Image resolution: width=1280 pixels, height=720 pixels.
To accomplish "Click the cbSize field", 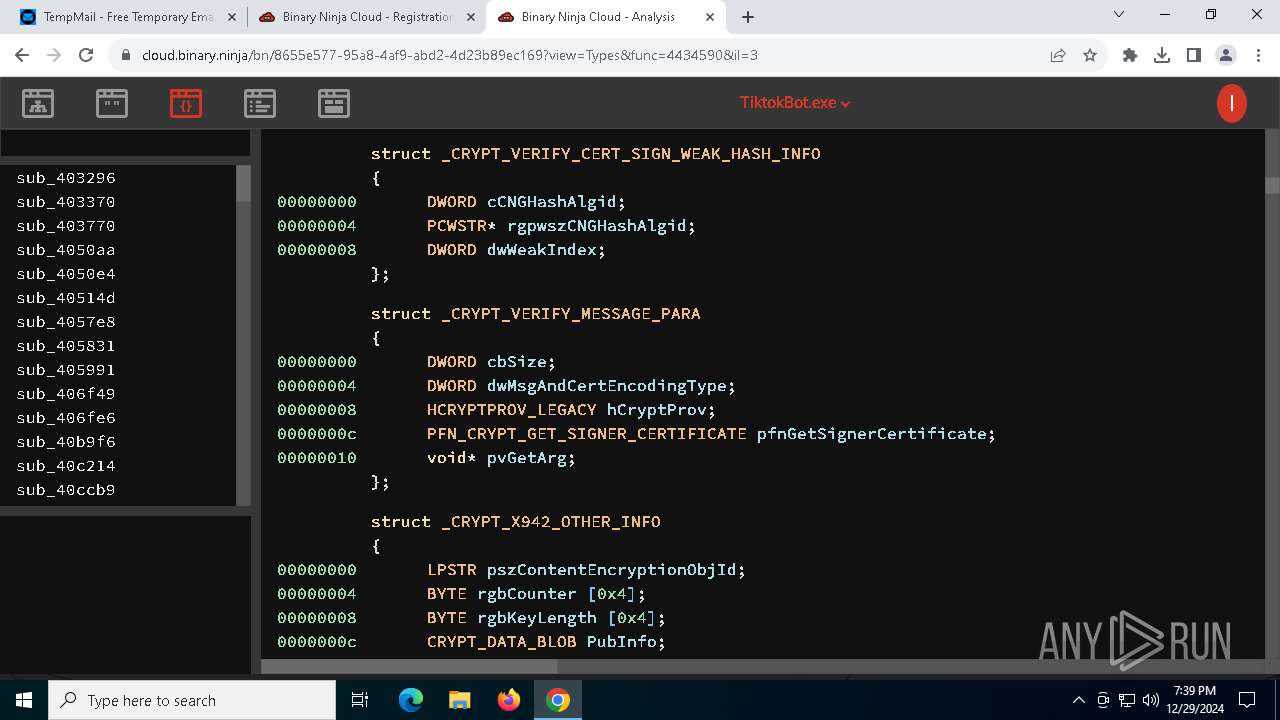I will click(x=519, y=362).
